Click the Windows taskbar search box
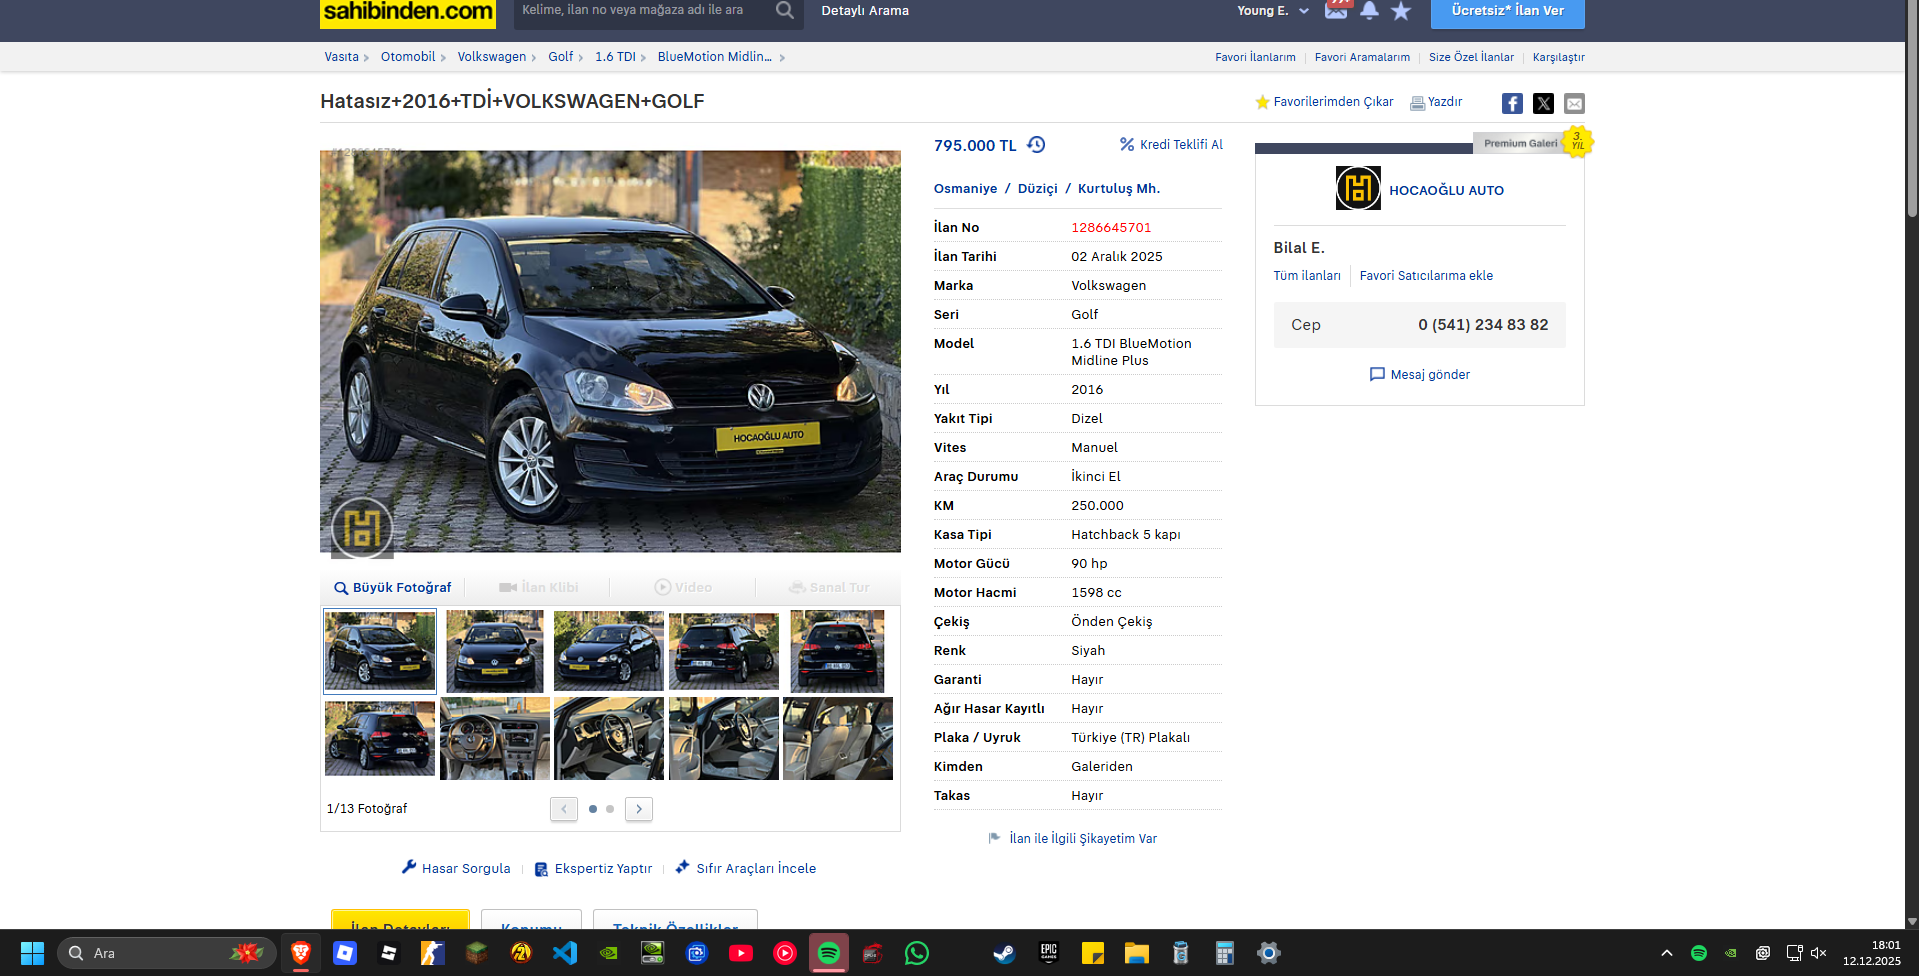Viewport: 1919px width, 976px height. coord(166,953)
